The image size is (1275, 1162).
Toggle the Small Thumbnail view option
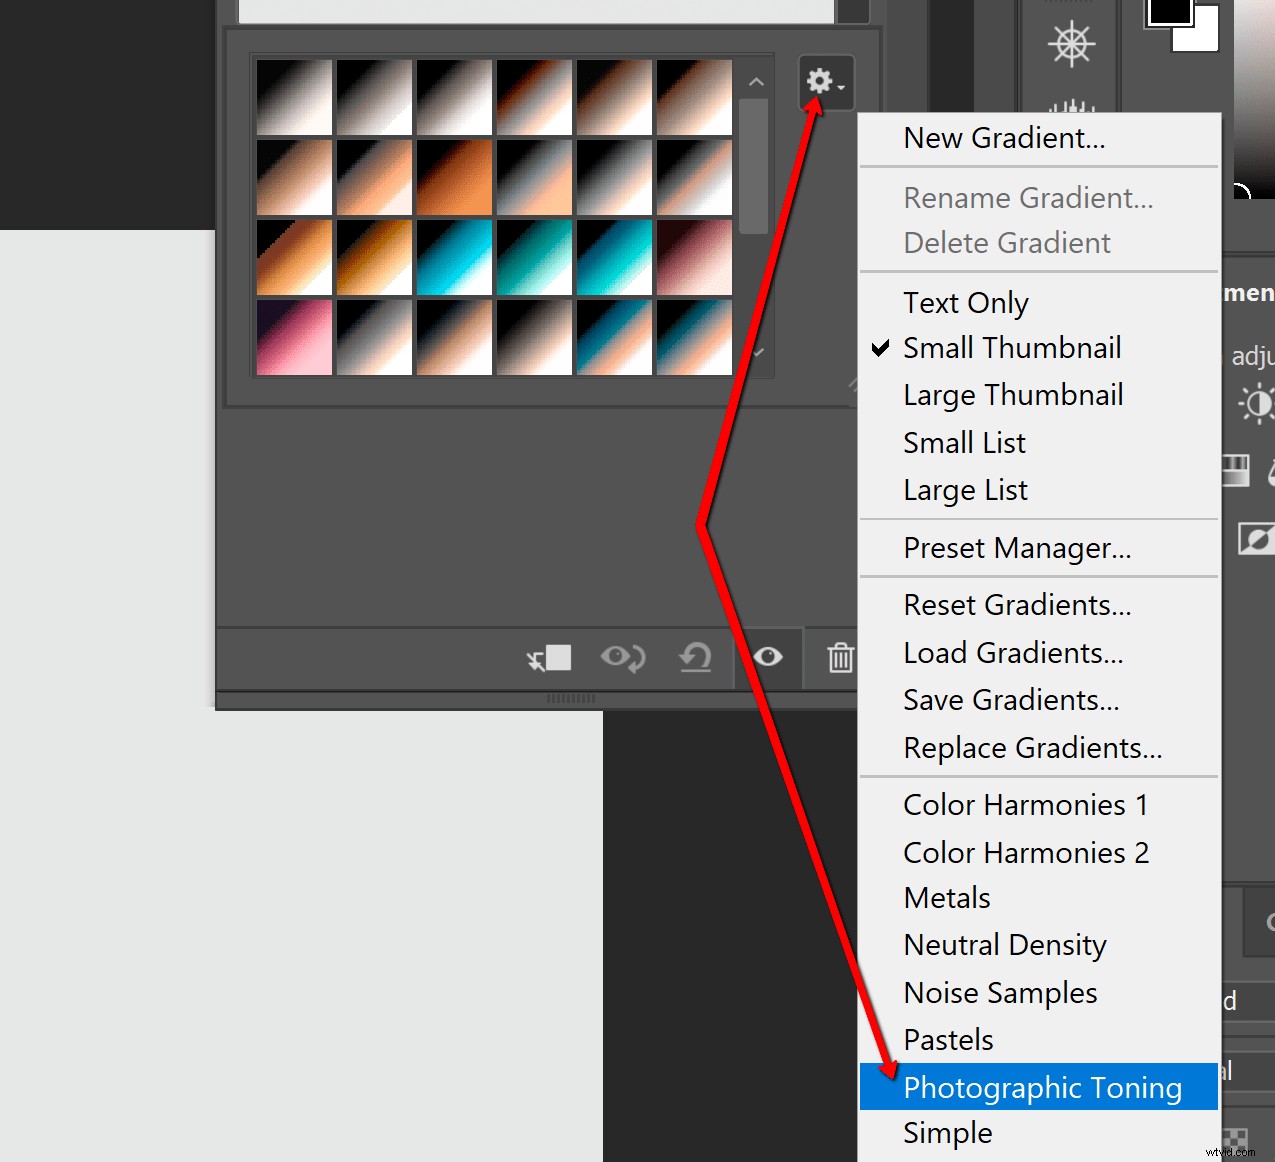pos(1012,348)
